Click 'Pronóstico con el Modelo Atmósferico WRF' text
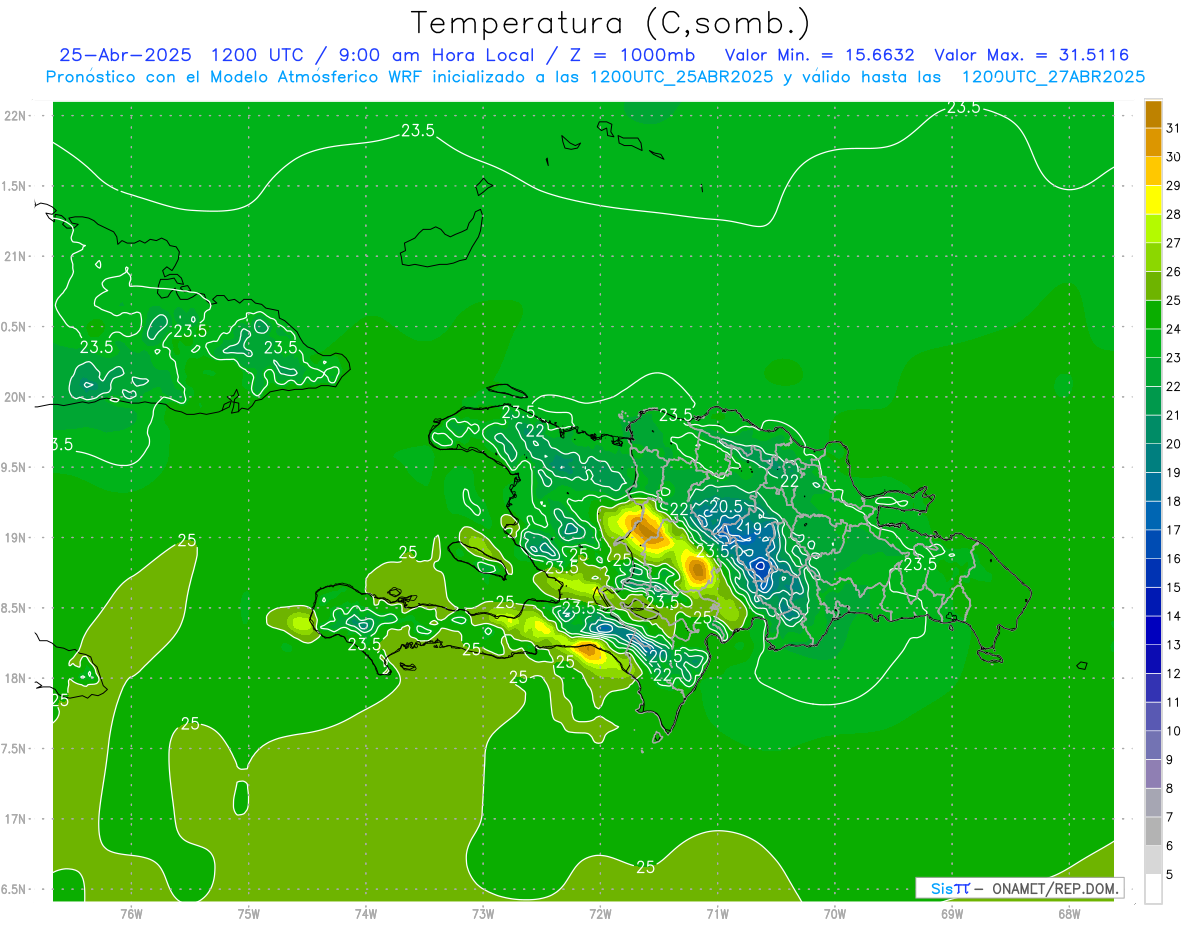 [235, 77]
